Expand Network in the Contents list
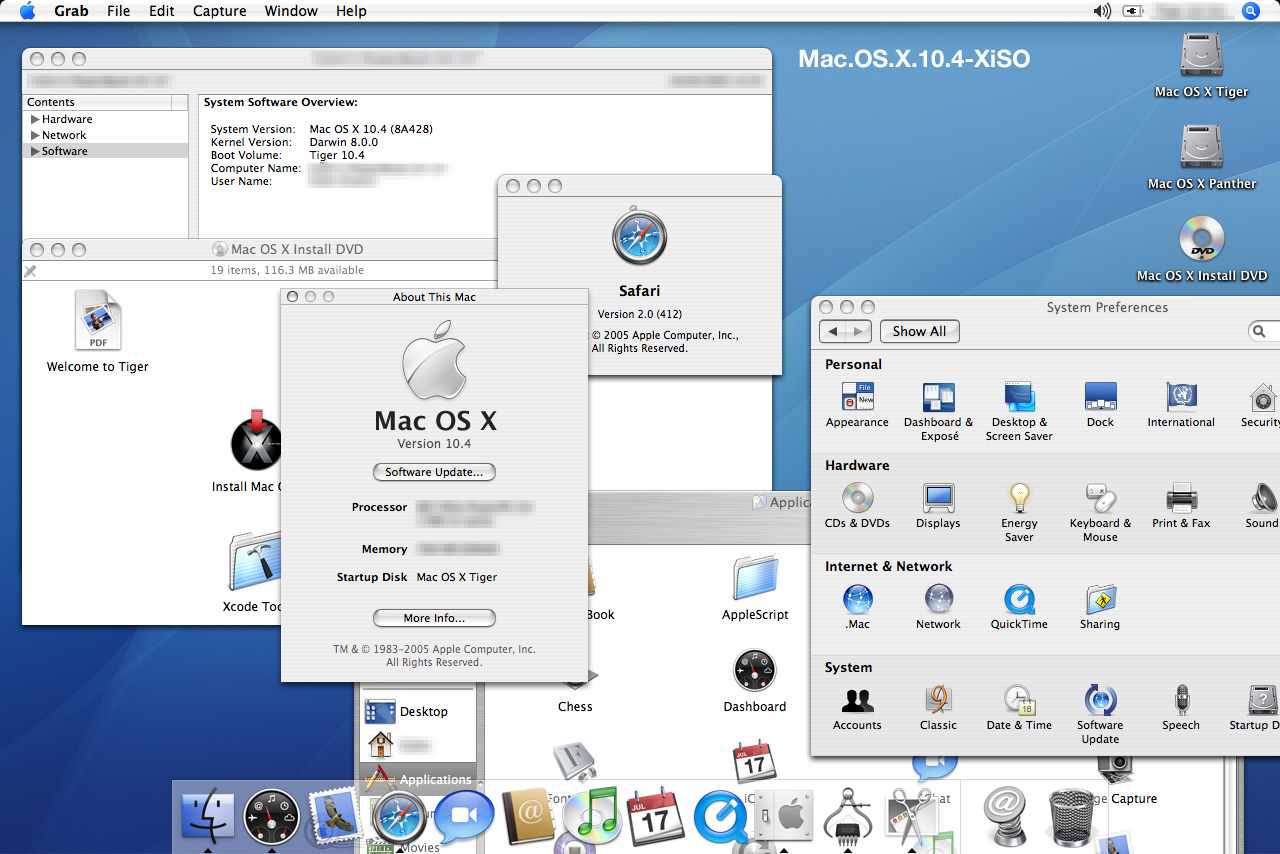 36,135
